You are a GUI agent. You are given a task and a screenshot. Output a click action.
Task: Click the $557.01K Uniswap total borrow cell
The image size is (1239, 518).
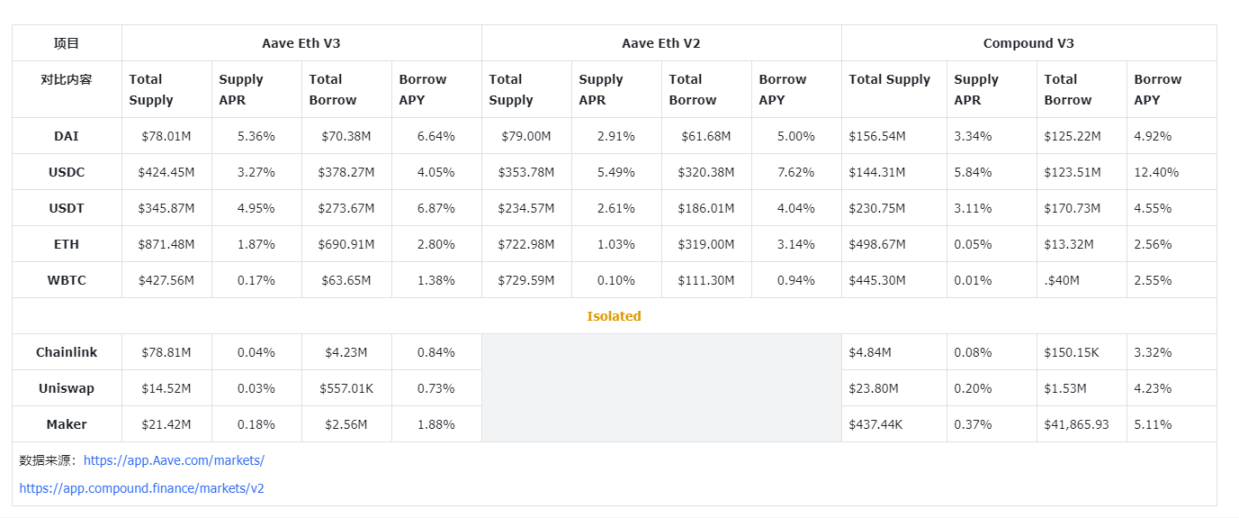(x=348, y=388)
